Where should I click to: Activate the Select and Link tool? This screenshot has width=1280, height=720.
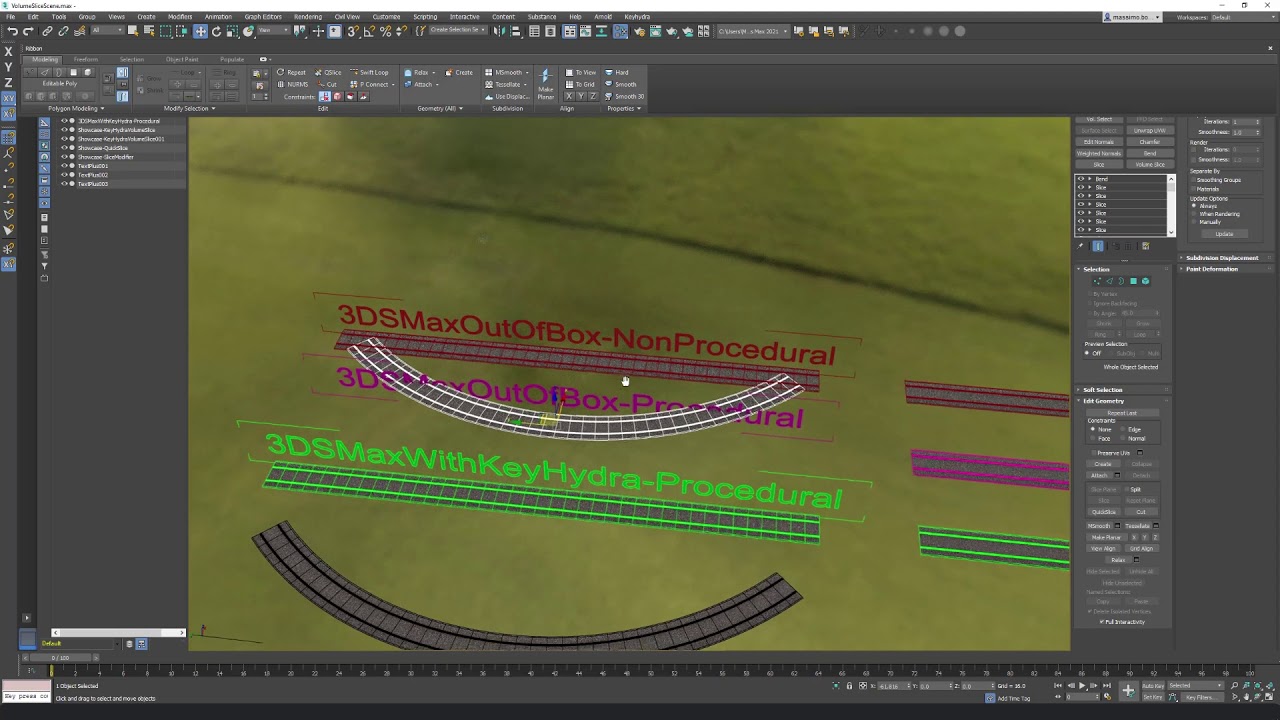tap(47, 31)
